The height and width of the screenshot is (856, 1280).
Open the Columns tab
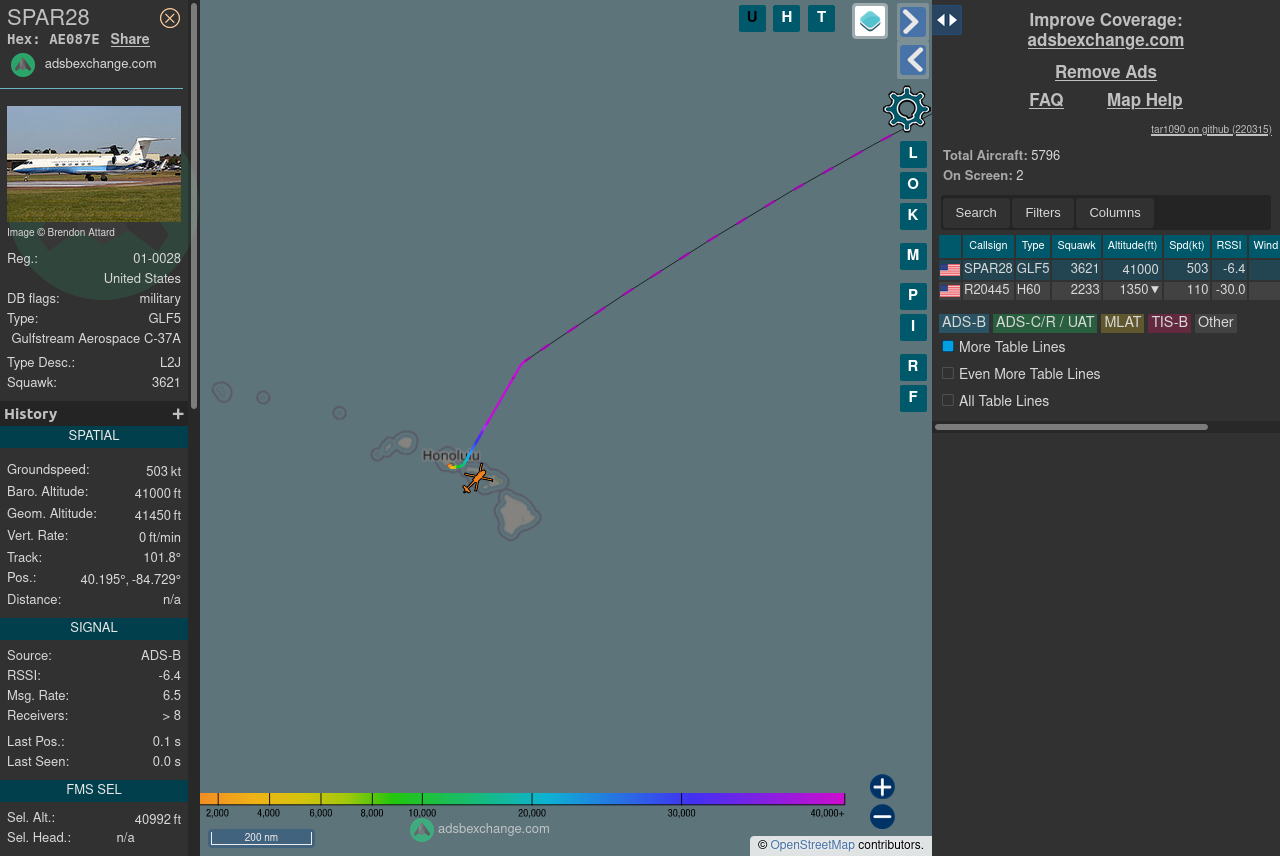[1115, 213]
